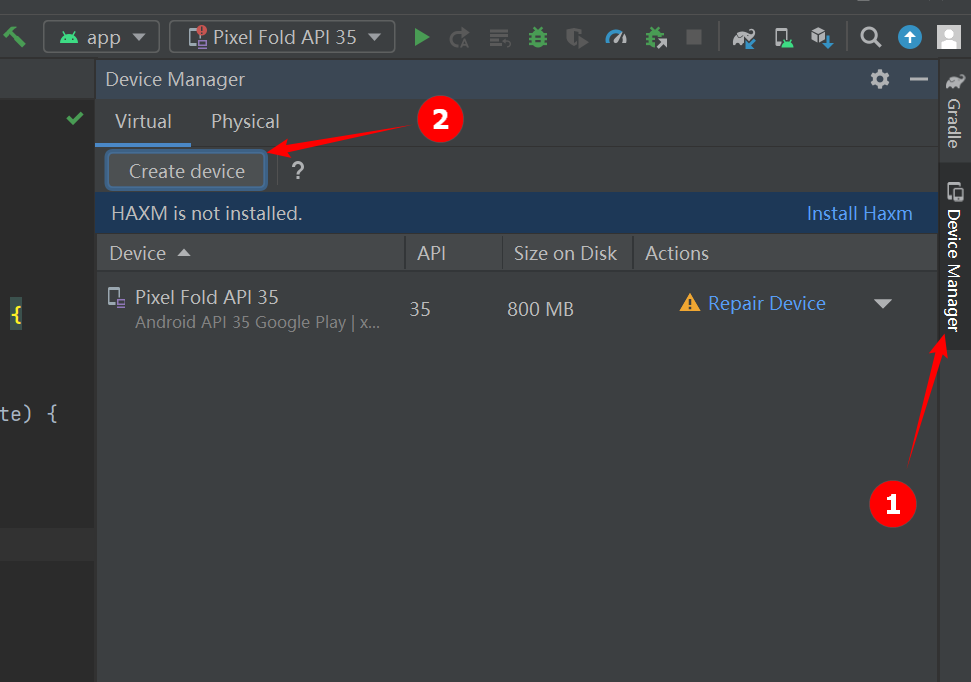Open Device Manager toolbar icon
The height and width of the screenshot is (682, 971).
[x=784, y=38]
